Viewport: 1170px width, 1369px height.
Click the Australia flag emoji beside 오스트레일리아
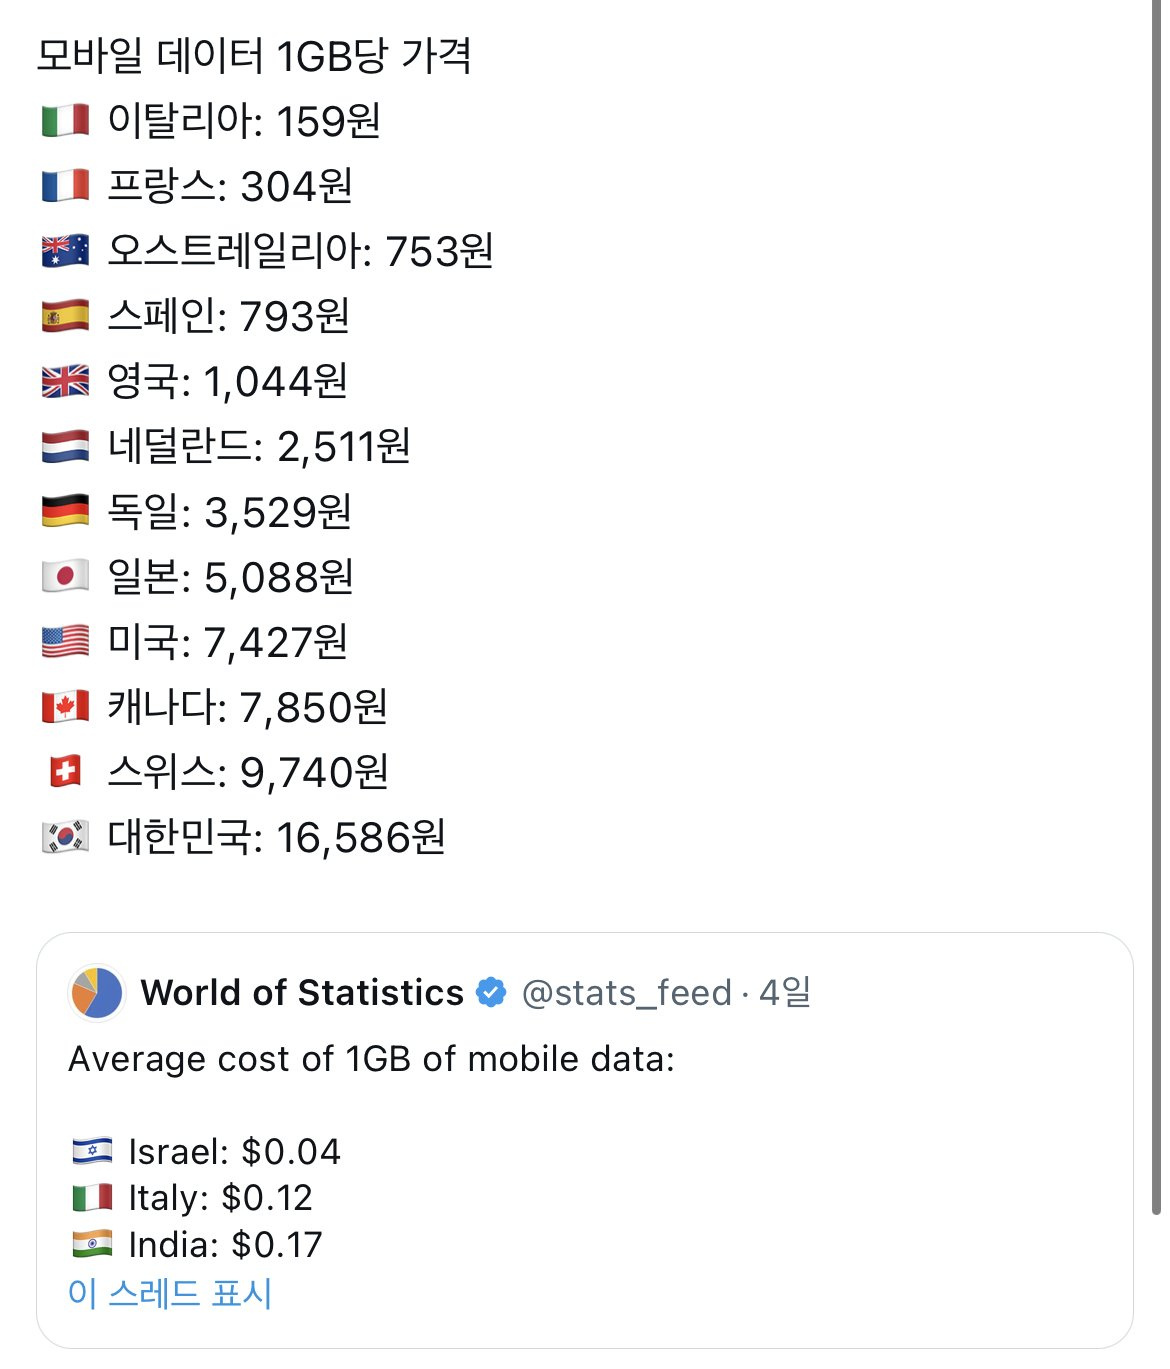[x=65, y=251]
